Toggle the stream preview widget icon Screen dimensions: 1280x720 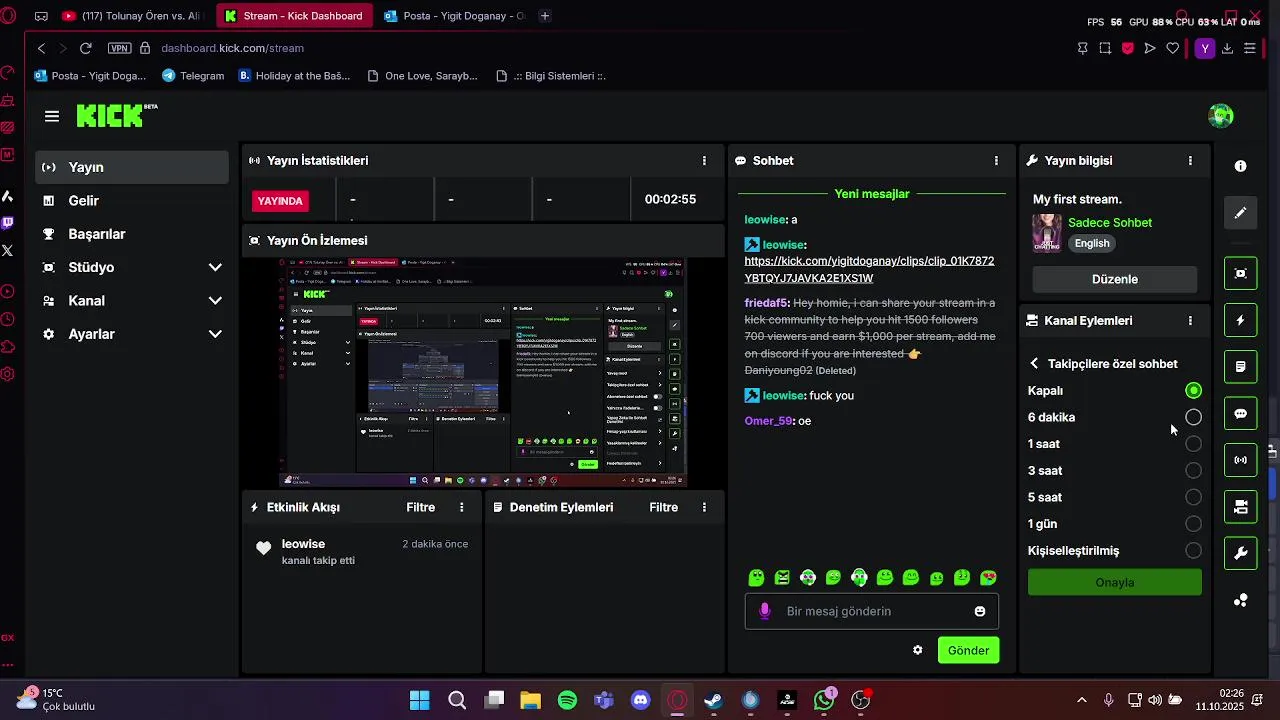click(1240, 273)
